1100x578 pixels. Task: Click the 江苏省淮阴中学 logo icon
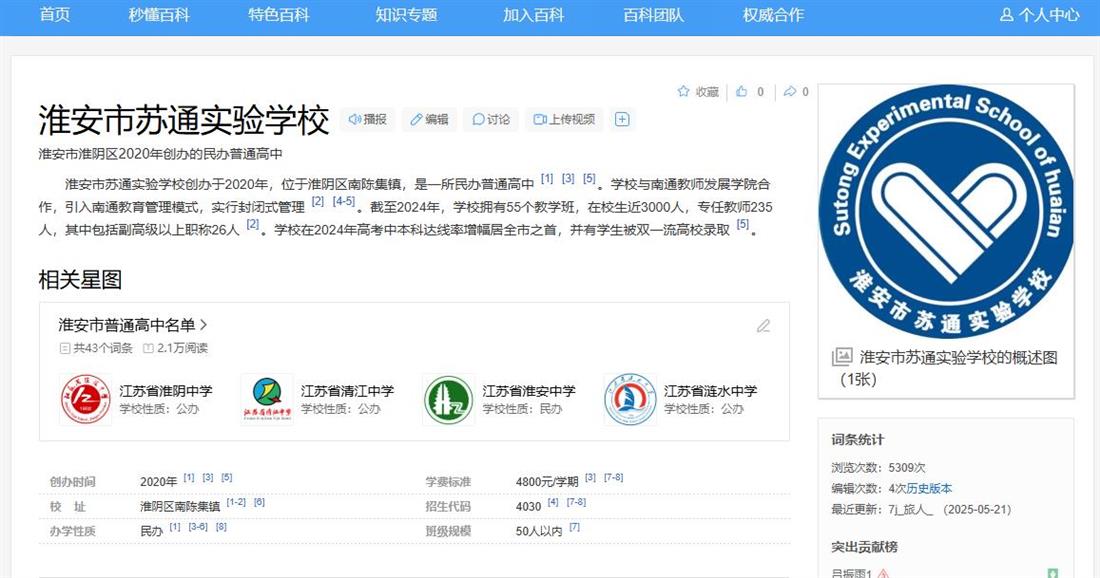(x=86, y=399)
